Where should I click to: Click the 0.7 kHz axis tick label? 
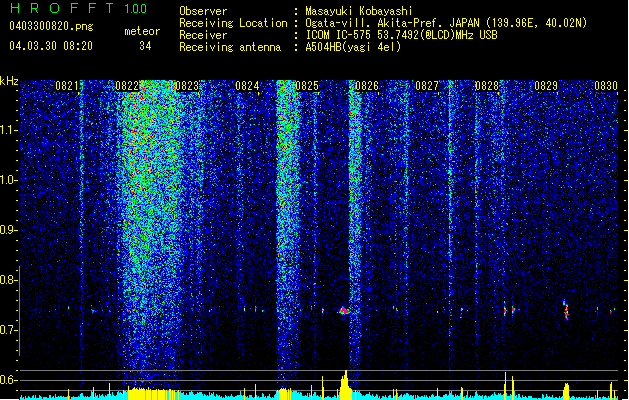[9, 330]
